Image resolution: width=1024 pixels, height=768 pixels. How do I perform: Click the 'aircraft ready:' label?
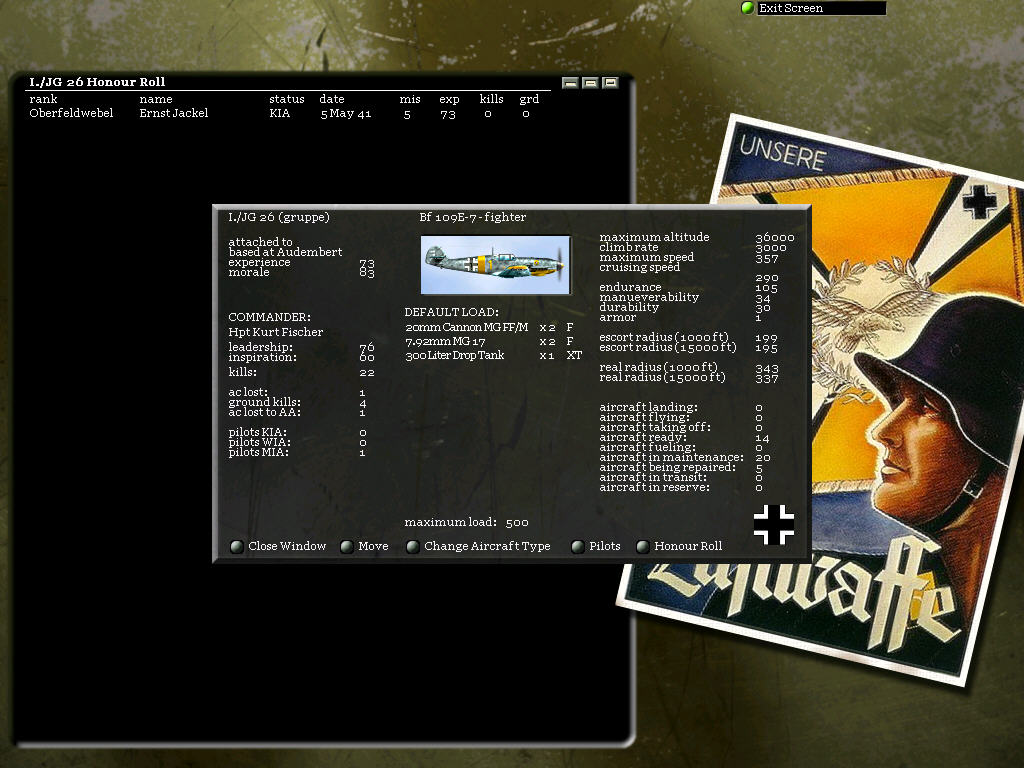coord(643,437)
